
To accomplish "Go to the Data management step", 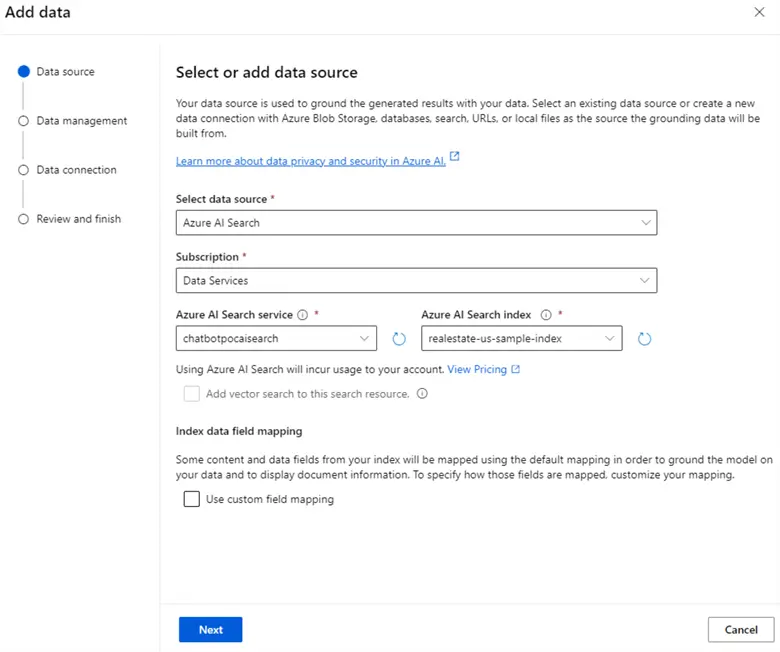I will pyautogui.click(x=81, y=121).
